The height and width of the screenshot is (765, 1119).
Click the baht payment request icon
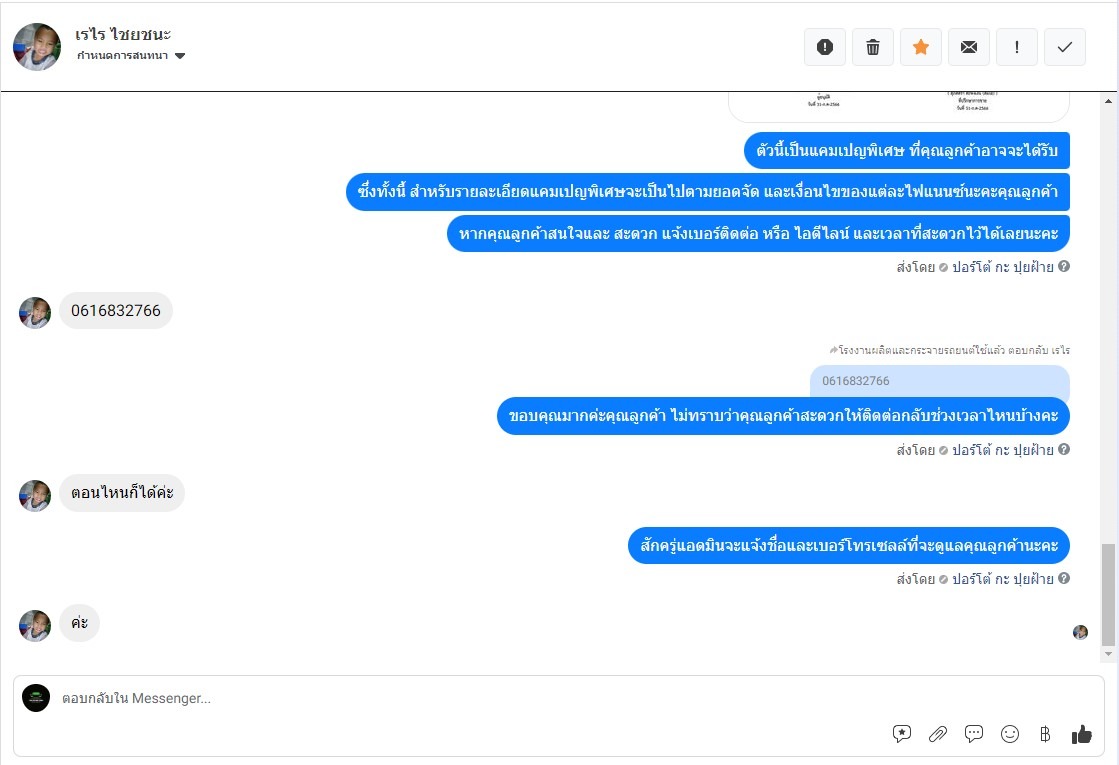(x=1045, y=734)
